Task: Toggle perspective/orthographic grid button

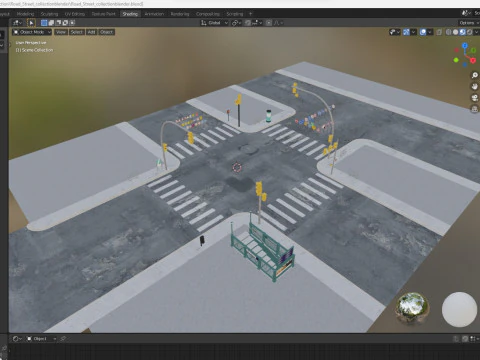Action: 474,109
